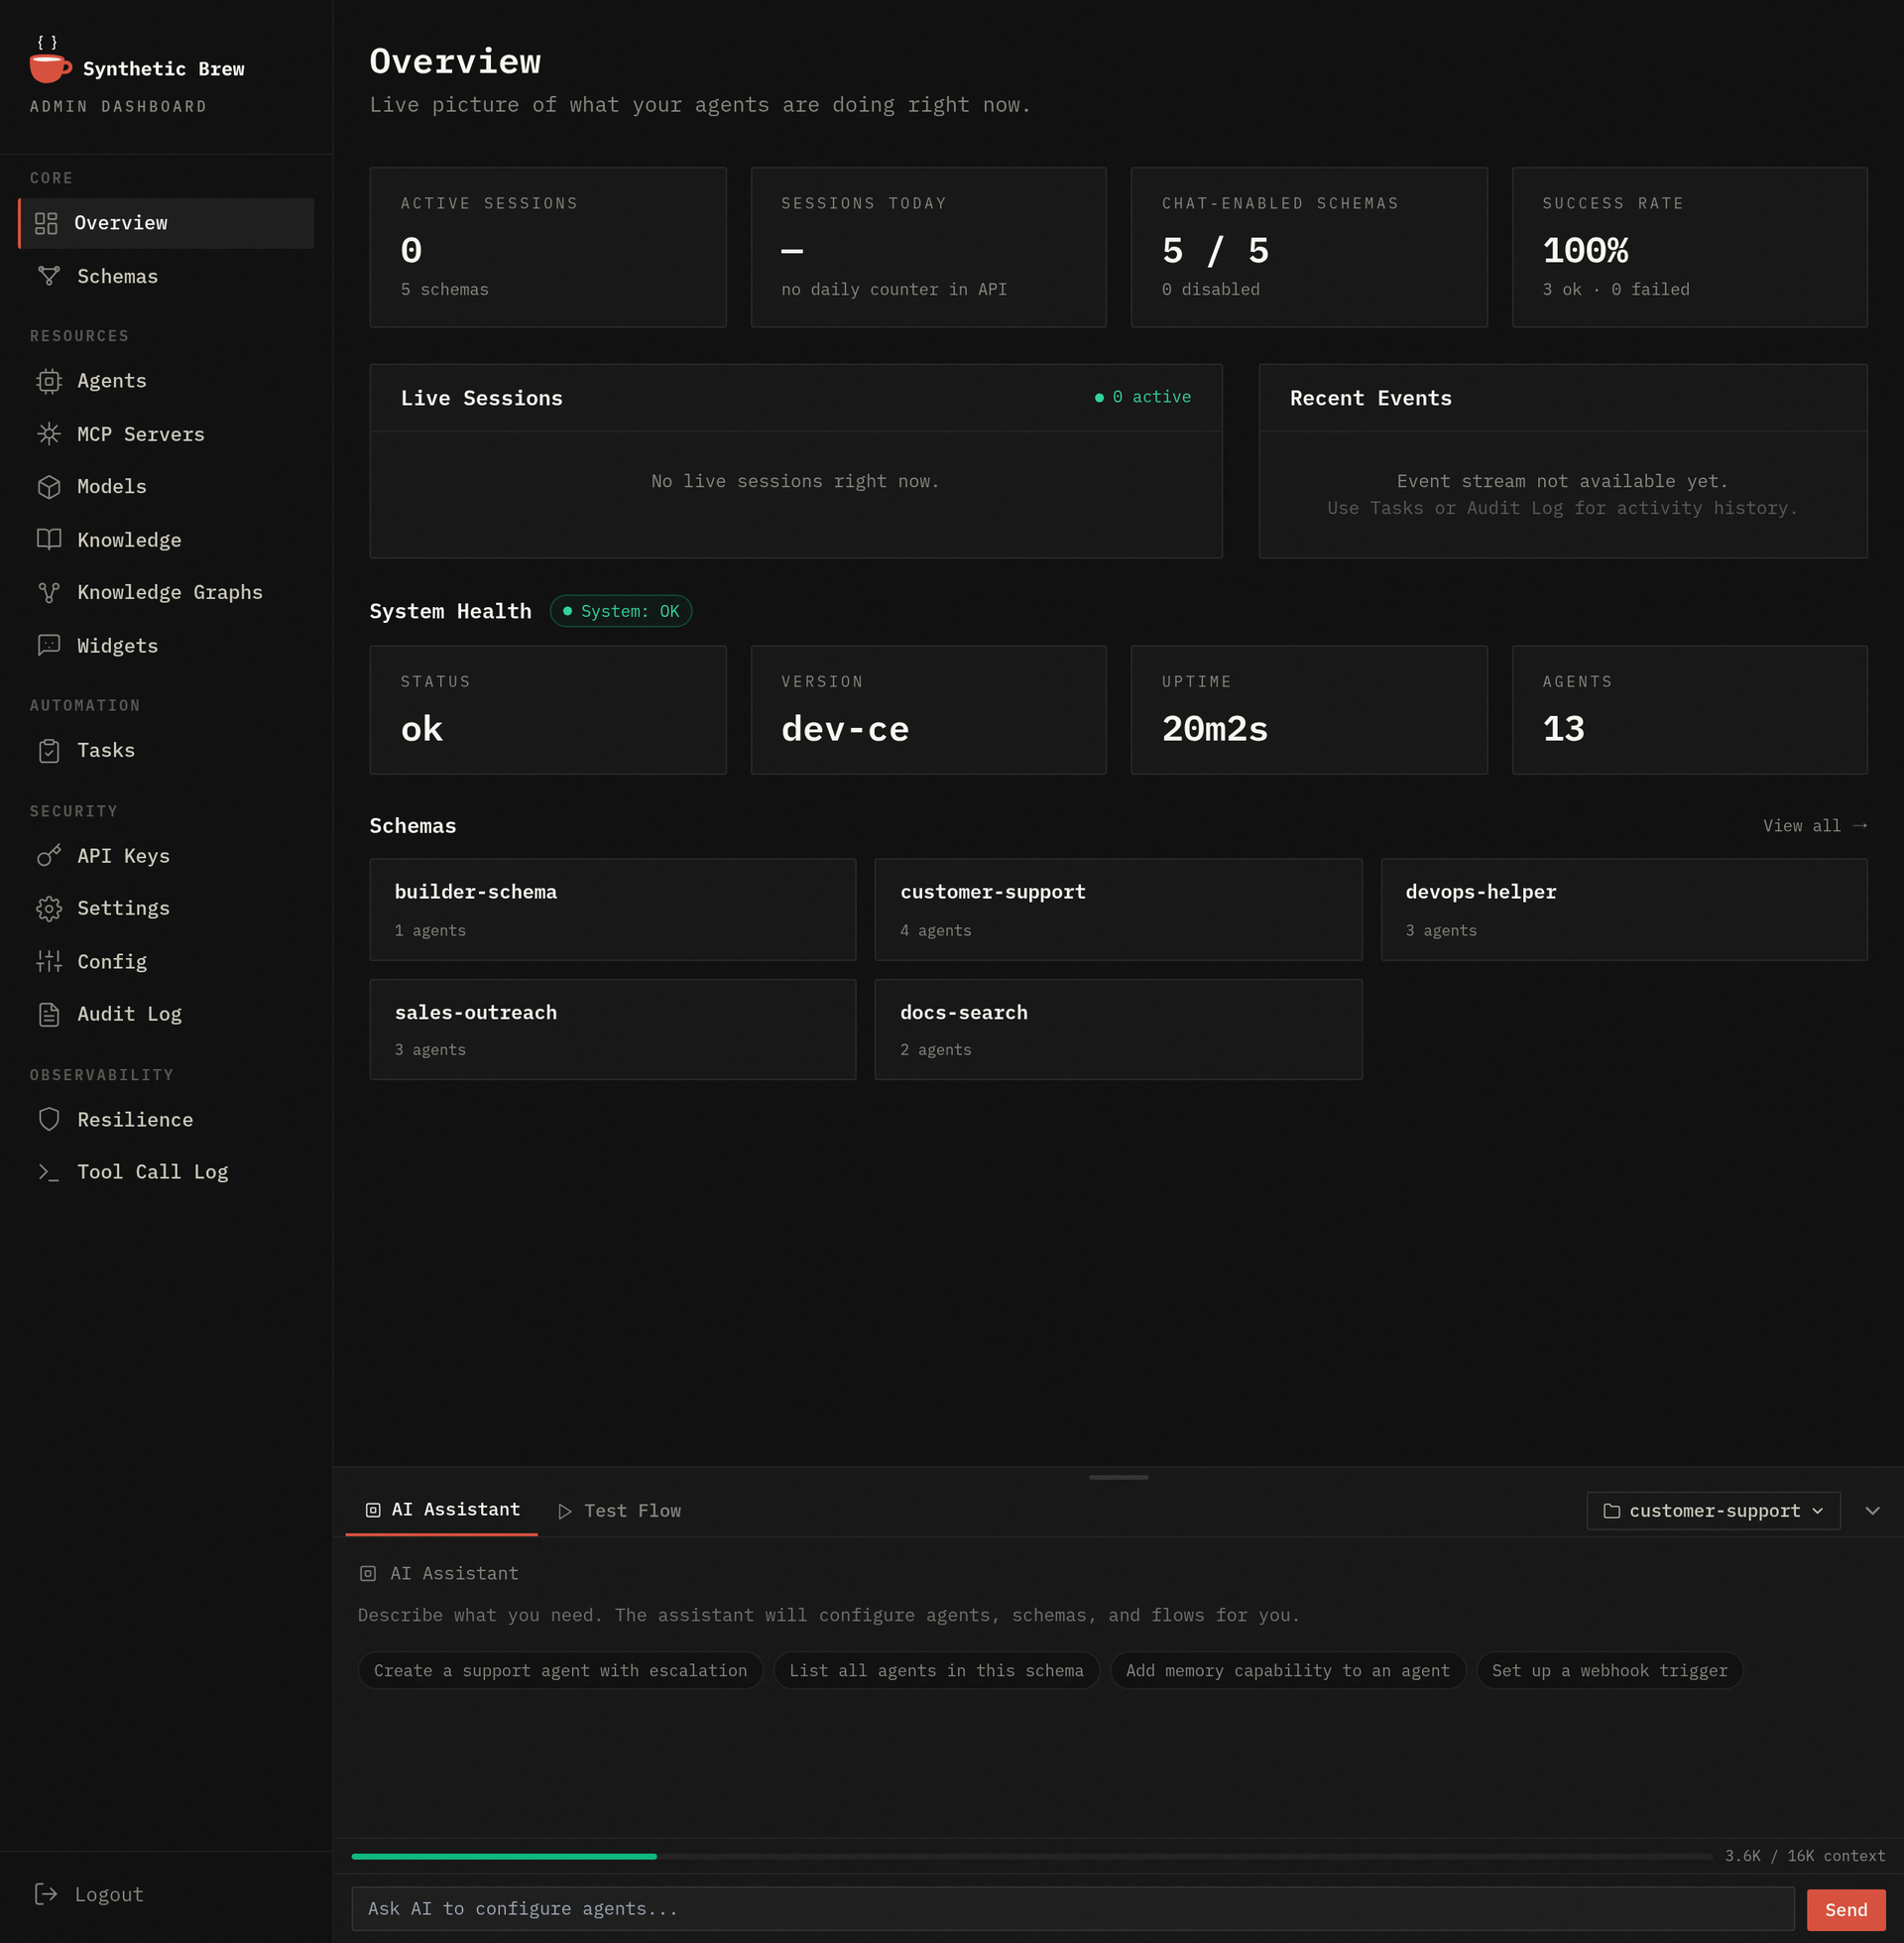The height and width of the screenshot is (1943, 1904).
Task: Open the Agents page
Action: (x=166, y=381)
